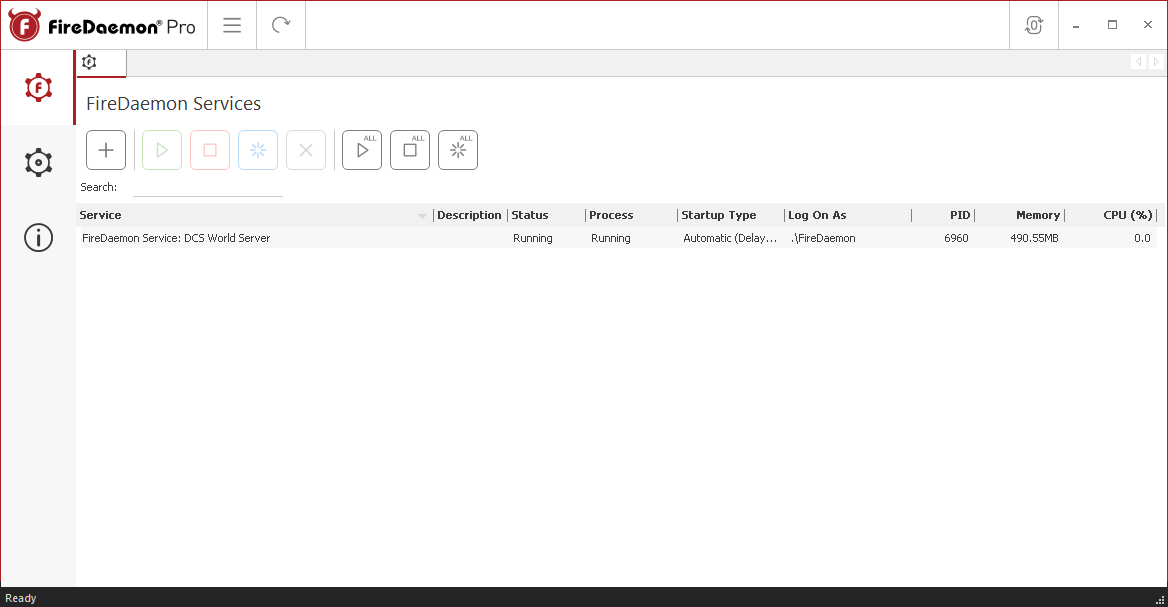1168x607 pixels.
Task: Click the Running value under the Status column
Action: click(x=533, y=238)
